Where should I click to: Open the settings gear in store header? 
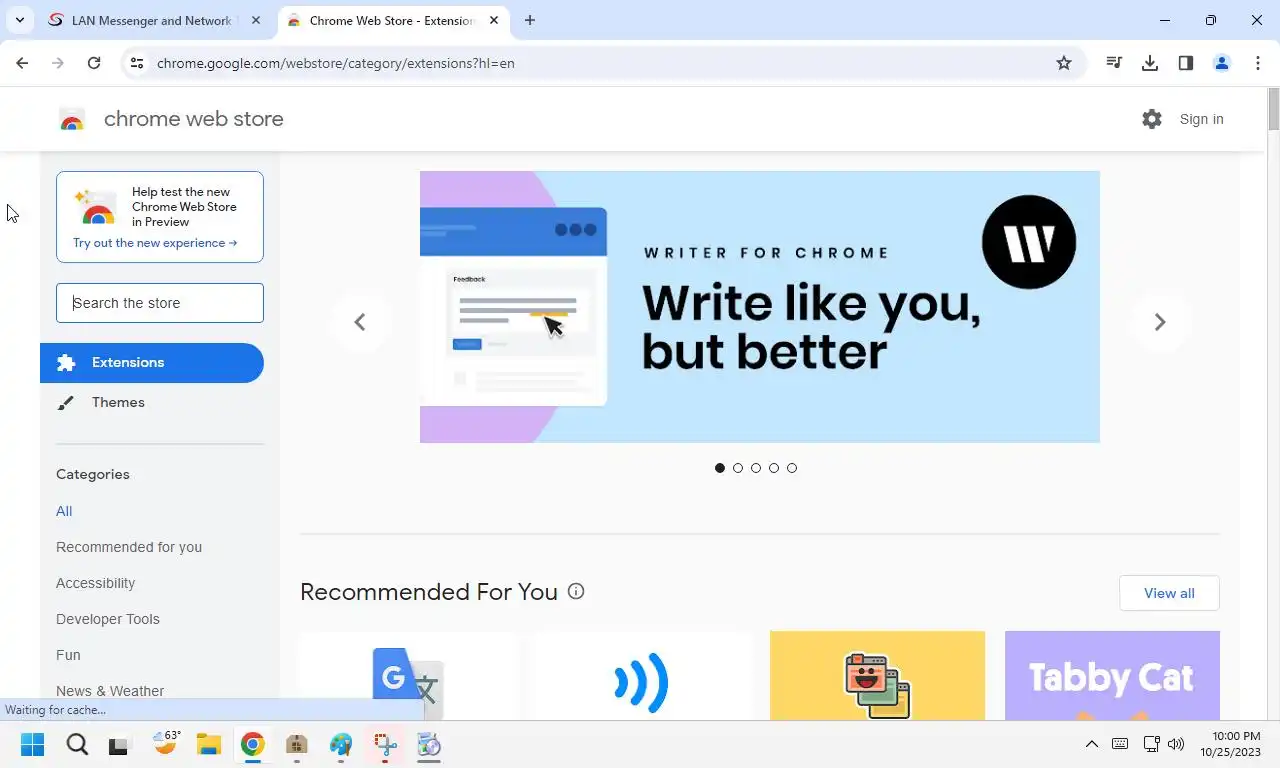(x=1152, y=119)
